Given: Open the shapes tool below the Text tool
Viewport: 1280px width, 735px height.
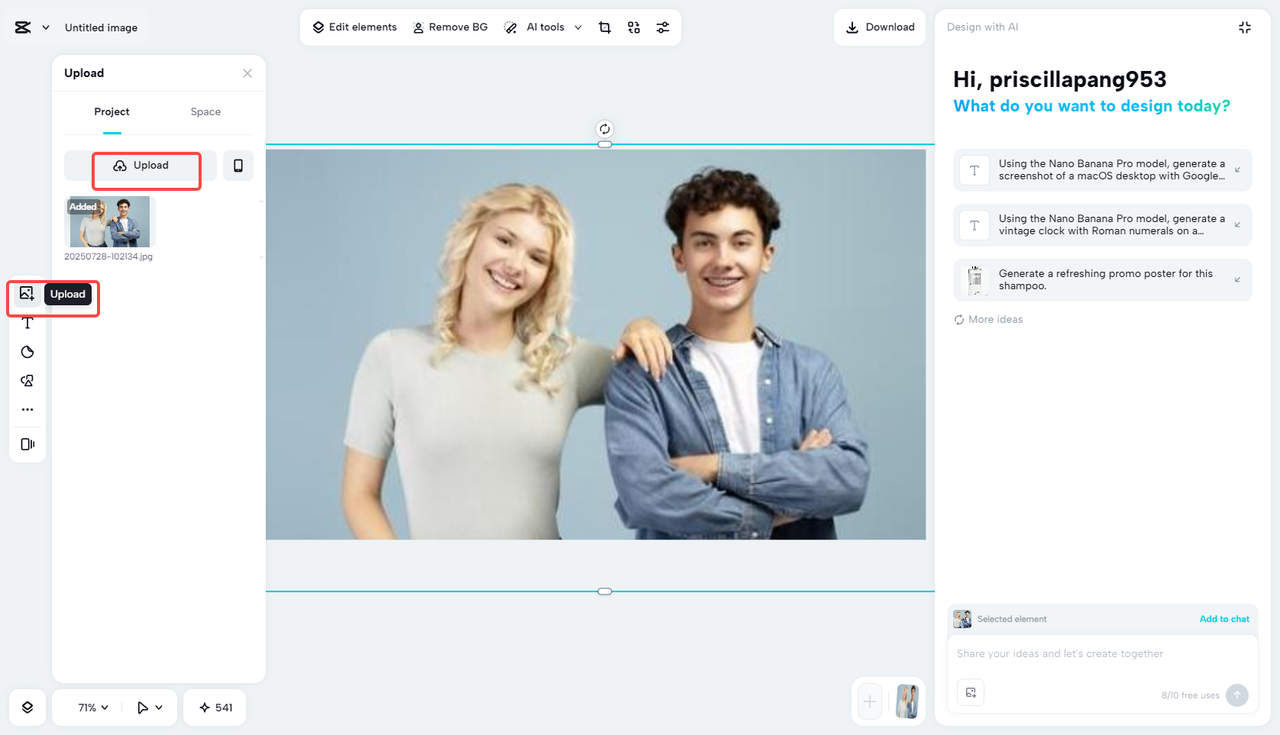Looking at the screenshot, I should click(27, 352).
